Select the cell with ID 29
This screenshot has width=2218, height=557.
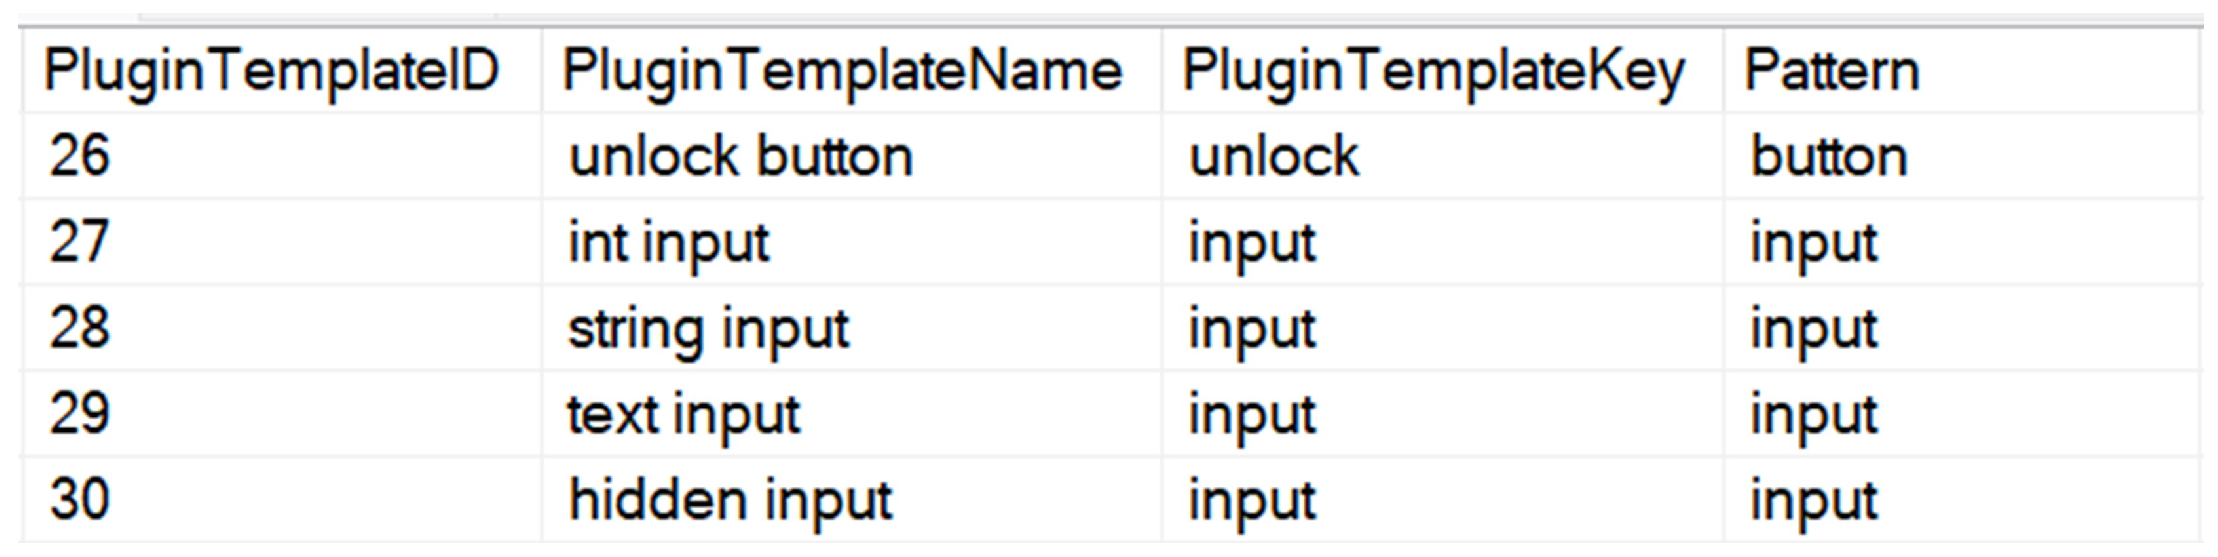[x=80, y=415]
